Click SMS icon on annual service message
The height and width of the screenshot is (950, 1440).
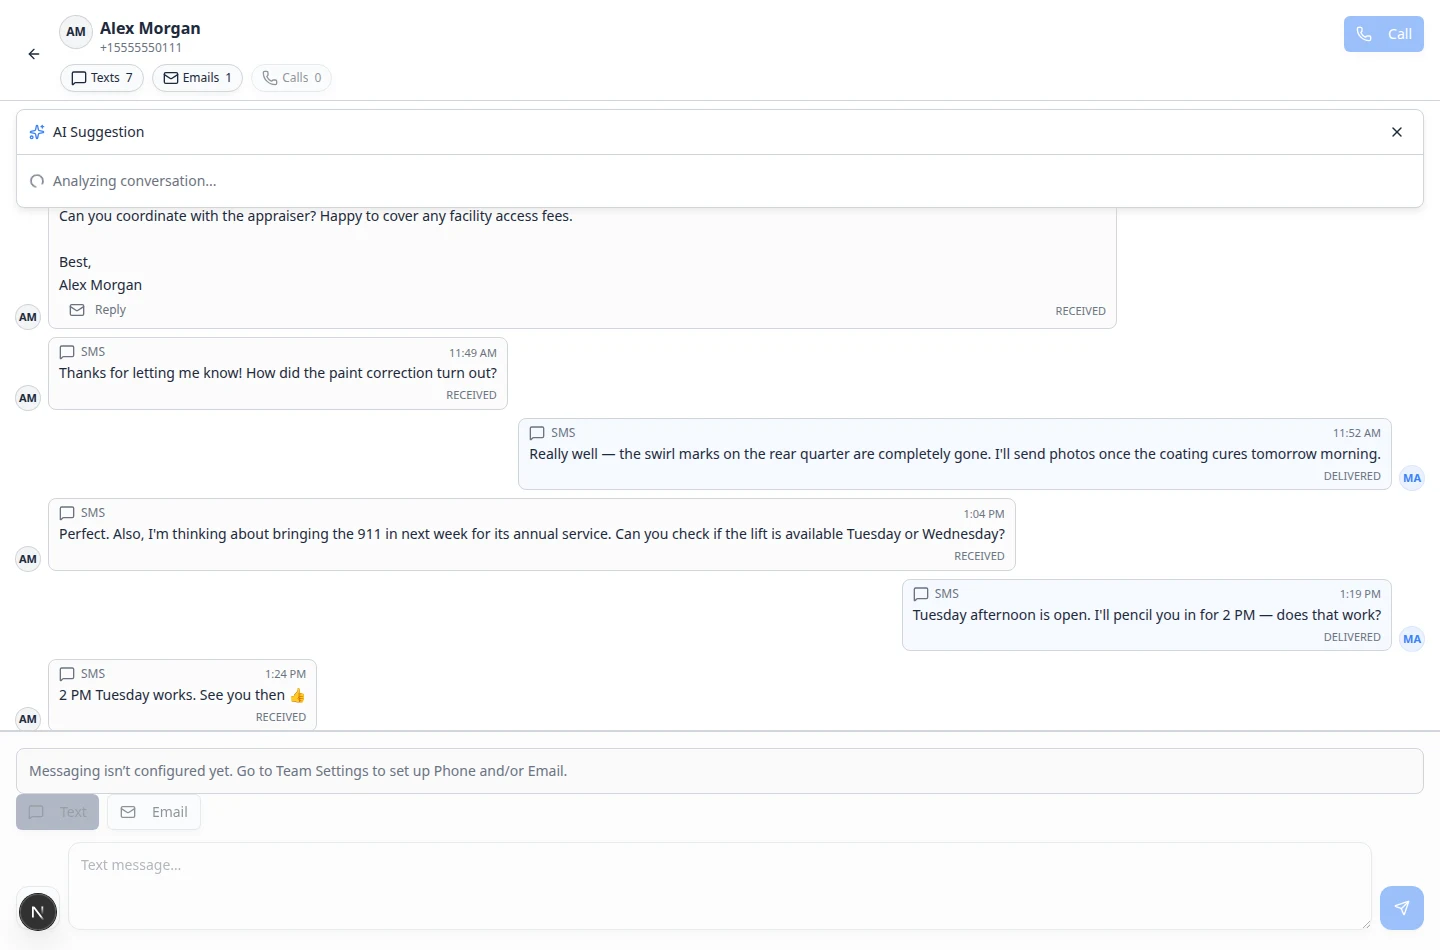coord(67,513)
